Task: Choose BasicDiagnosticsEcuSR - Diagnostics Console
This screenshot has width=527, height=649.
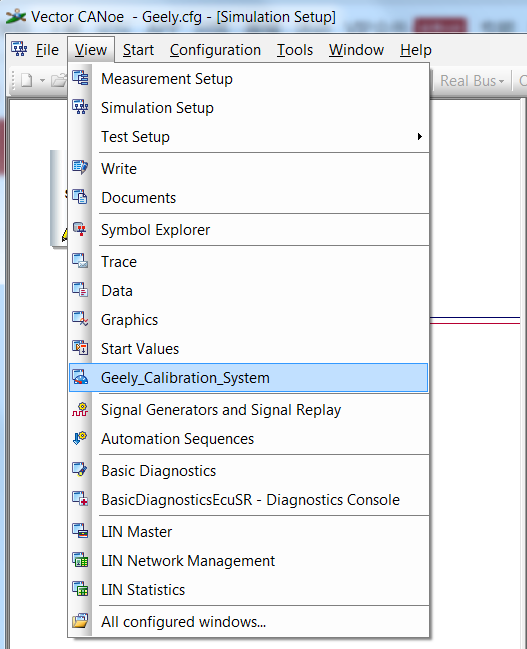Action: tap(248, 500)
